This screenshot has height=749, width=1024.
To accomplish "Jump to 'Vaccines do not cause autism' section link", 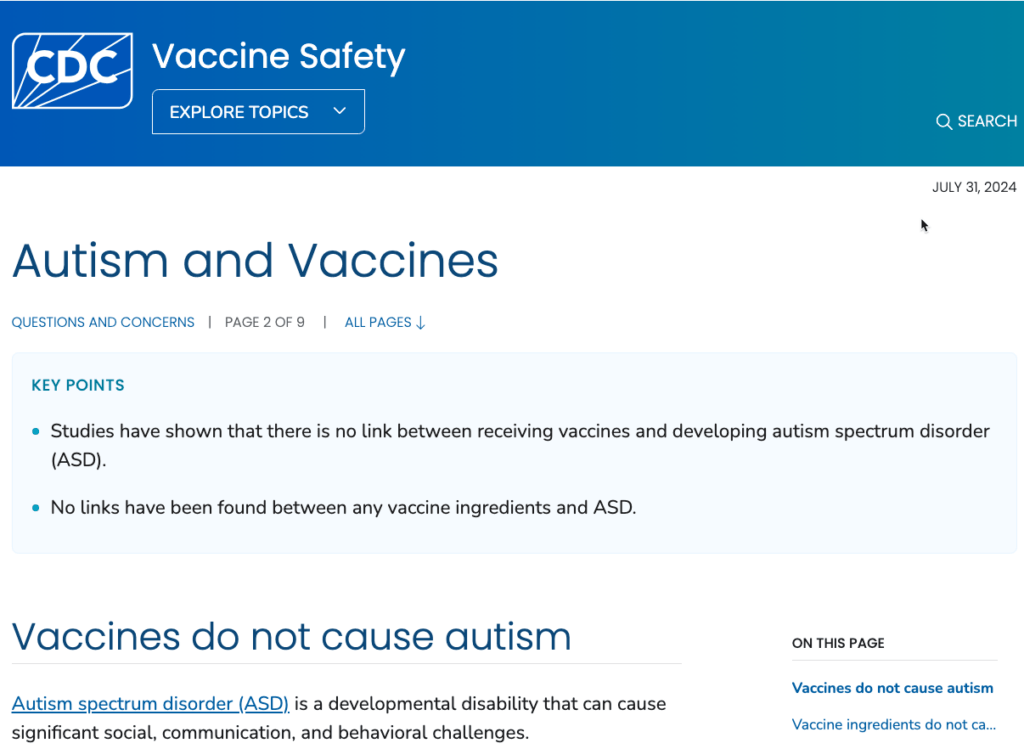I will [892, 688].
